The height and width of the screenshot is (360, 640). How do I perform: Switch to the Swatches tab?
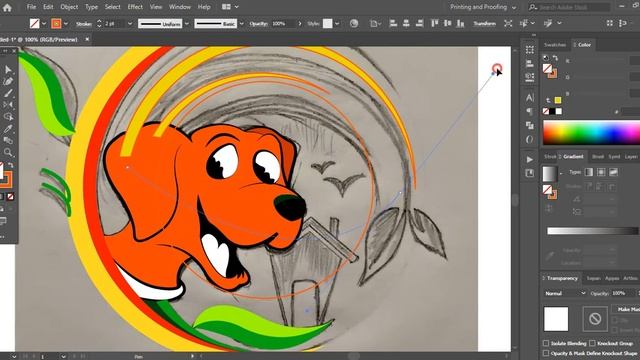tap(555, 45)
